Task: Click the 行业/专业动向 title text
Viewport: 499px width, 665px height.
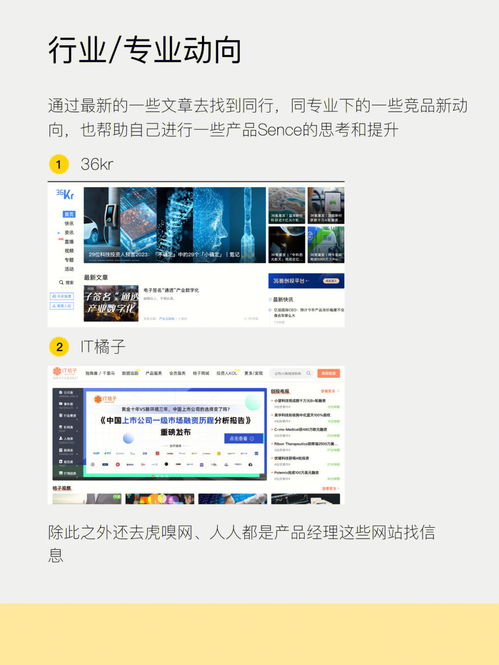Action: pyautogui.click(x=145, y=50)
